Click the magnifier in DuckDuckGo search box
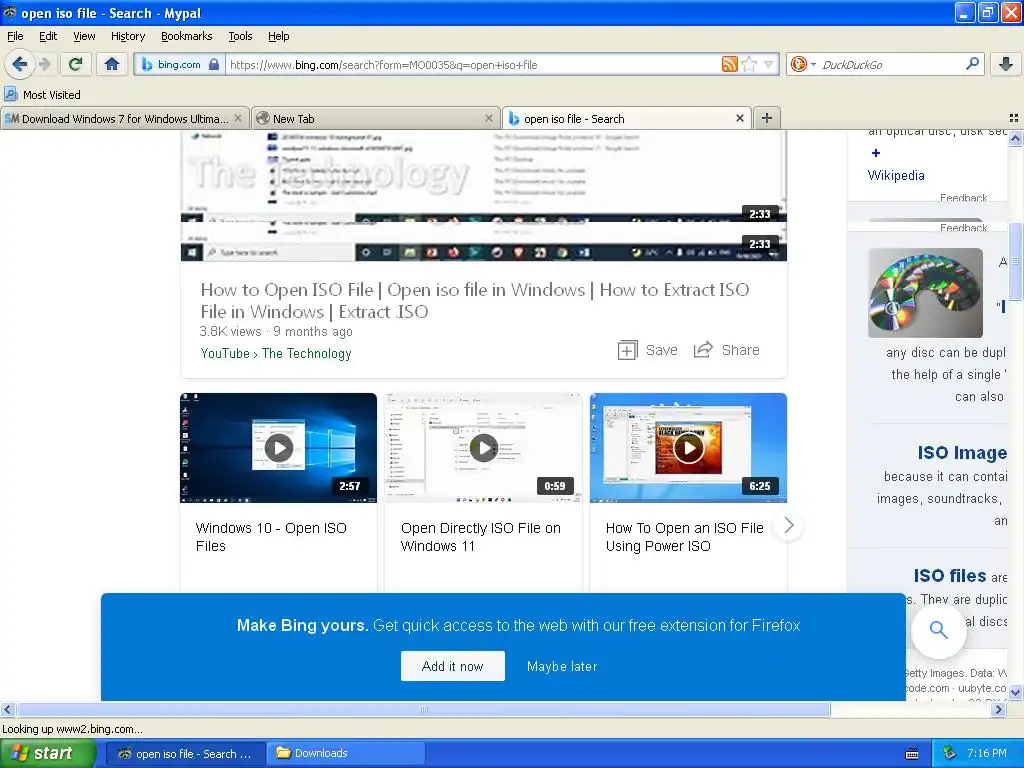1024x768 pixels. (x=972, y=64)
